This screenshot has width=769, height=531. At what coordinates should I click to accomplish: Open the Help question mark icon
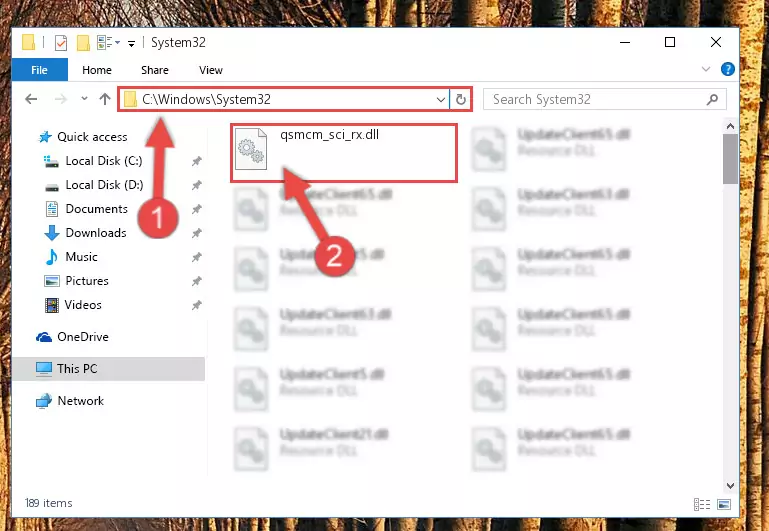pyautogui.click(x=727, y=69)
